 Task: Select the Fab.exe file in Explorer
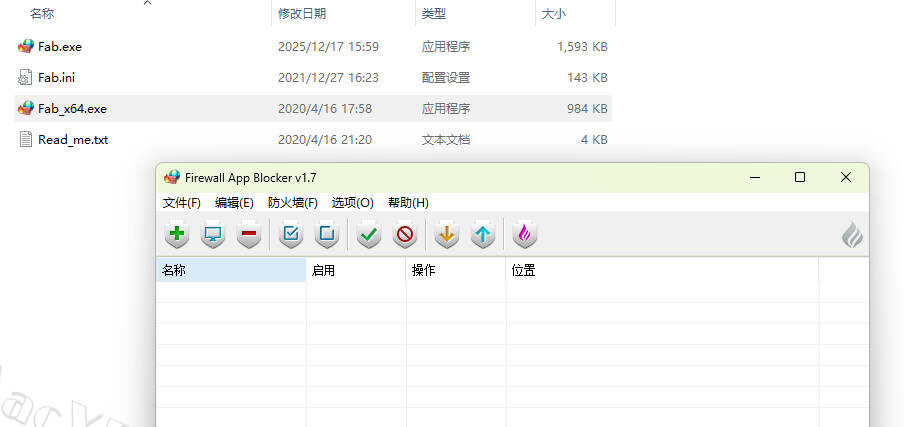point(59,46)
